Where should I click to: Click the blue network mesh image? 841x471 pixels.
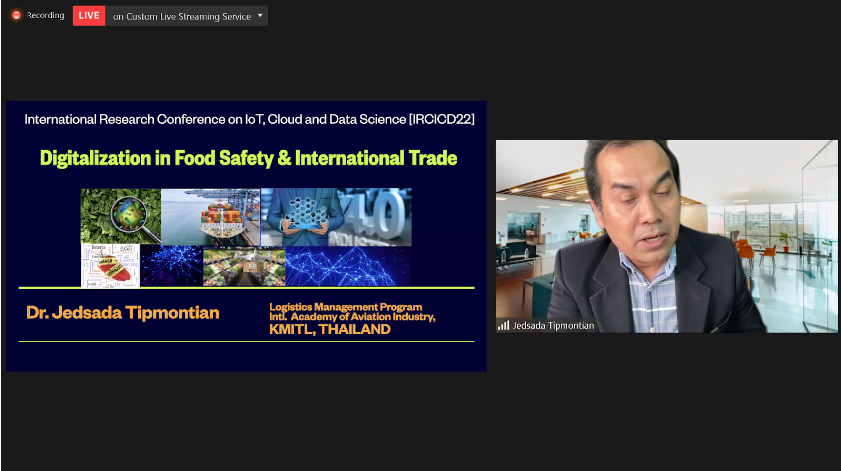(x=348, y=266)
